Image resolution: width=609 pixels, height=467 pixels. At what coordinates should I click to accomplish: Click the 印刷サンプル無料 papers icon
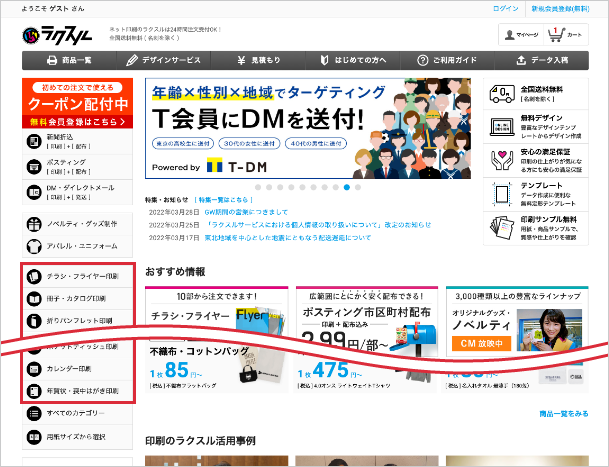pos(502,228)
